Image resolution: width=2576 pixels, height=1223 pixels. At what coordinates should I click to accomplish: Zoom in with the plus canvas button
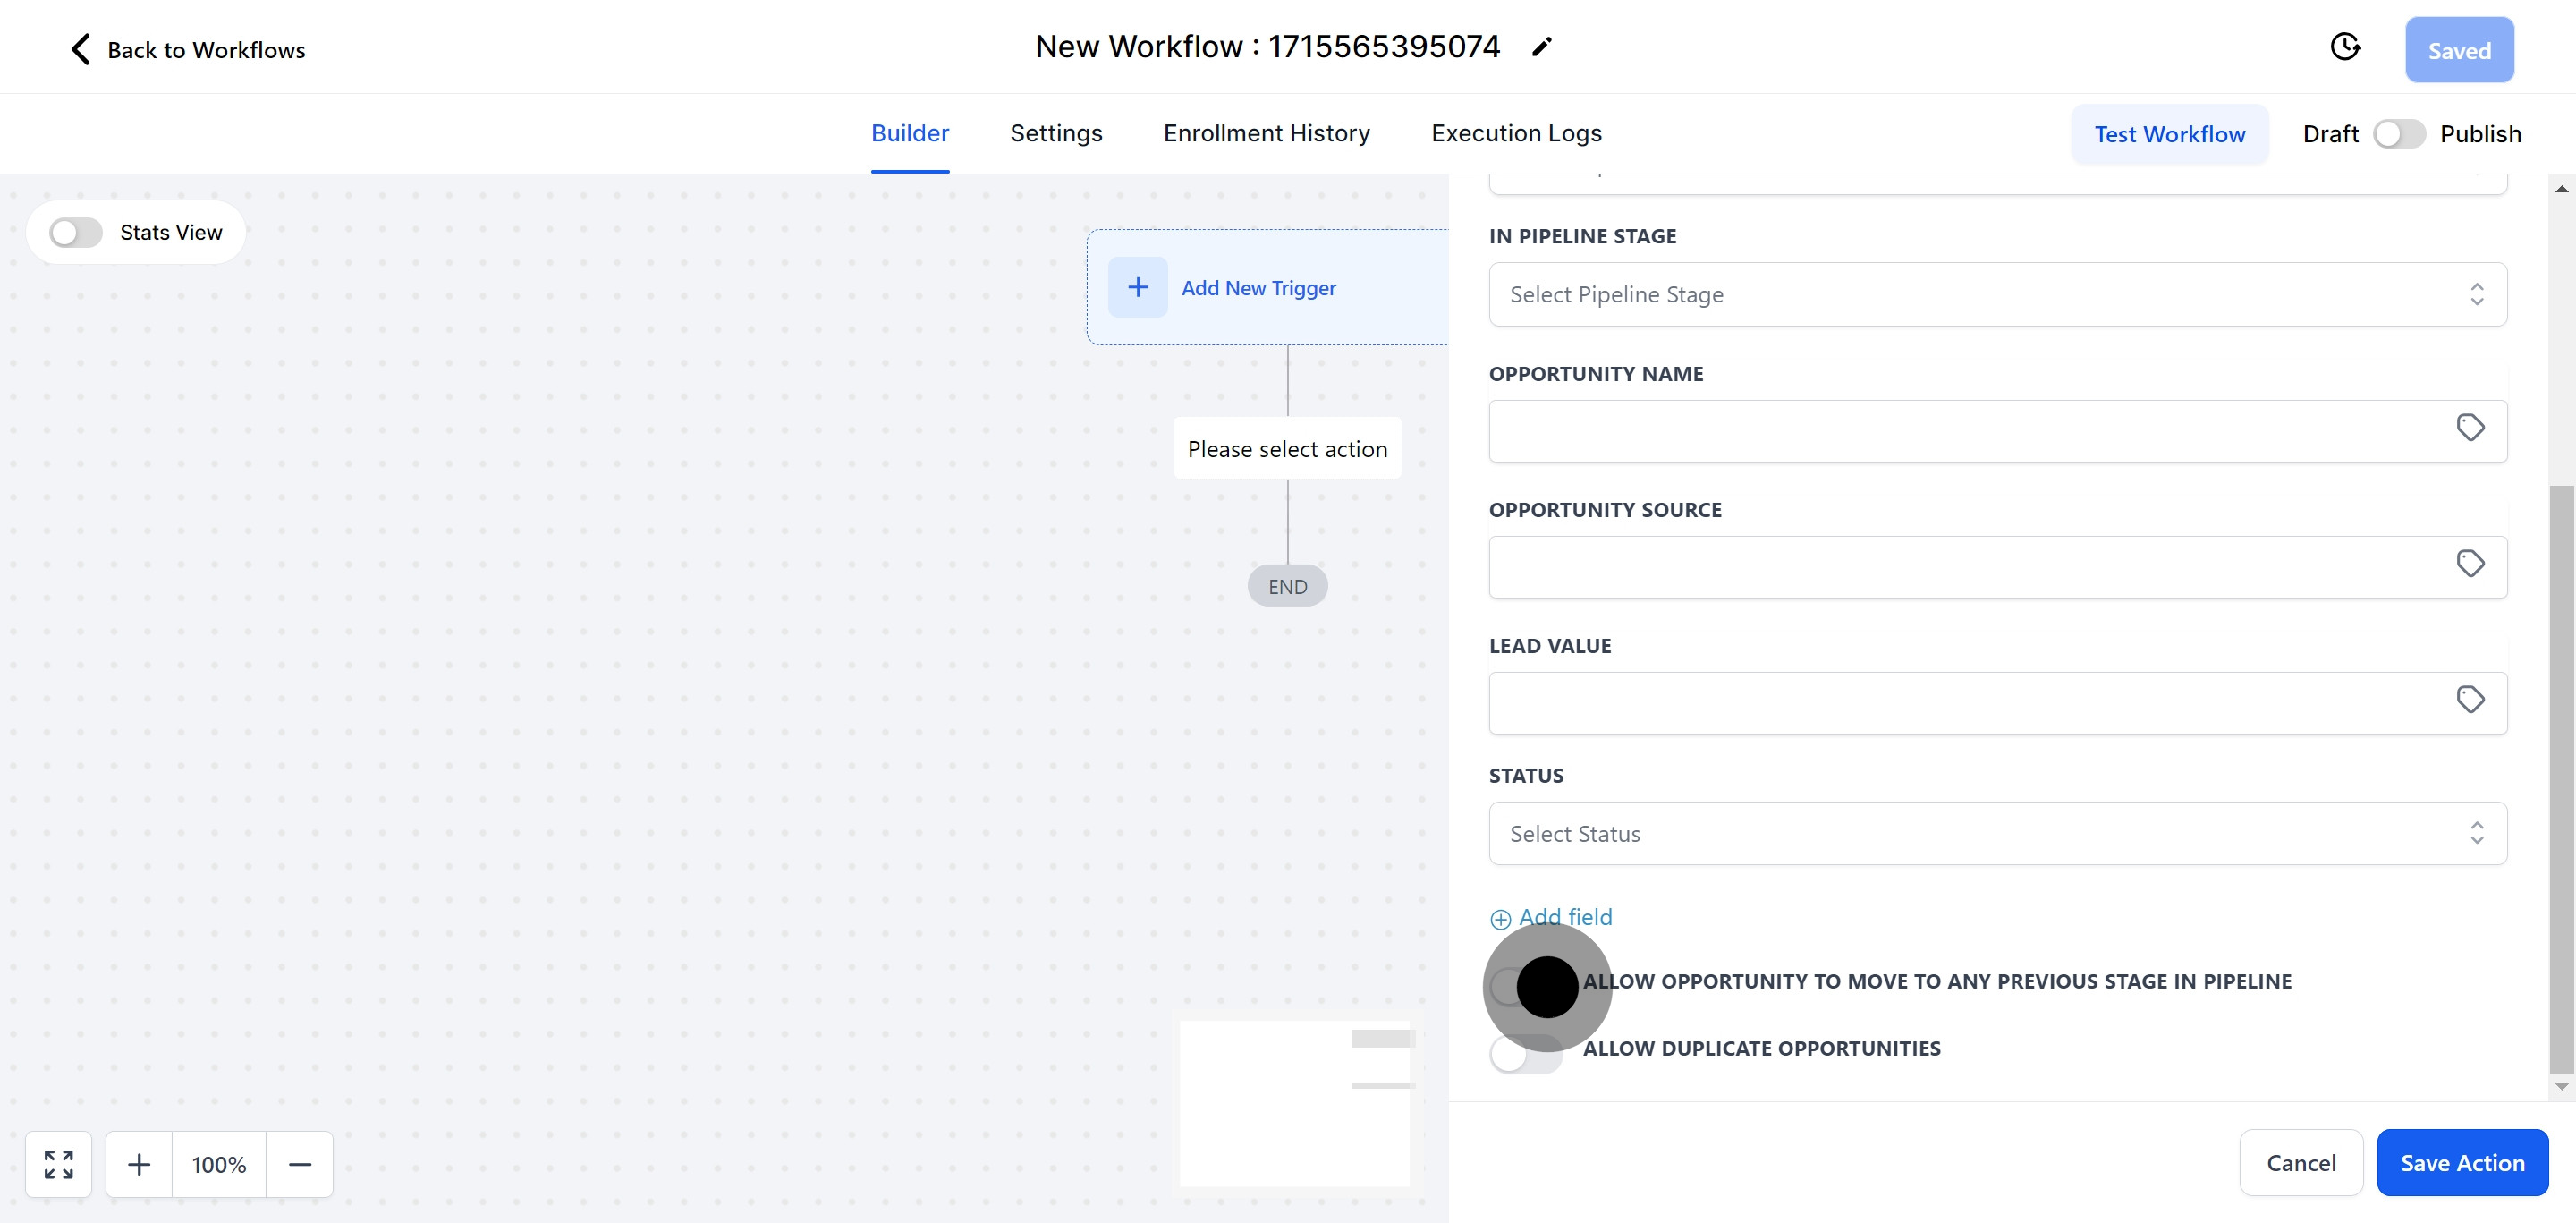[139, 1164]
